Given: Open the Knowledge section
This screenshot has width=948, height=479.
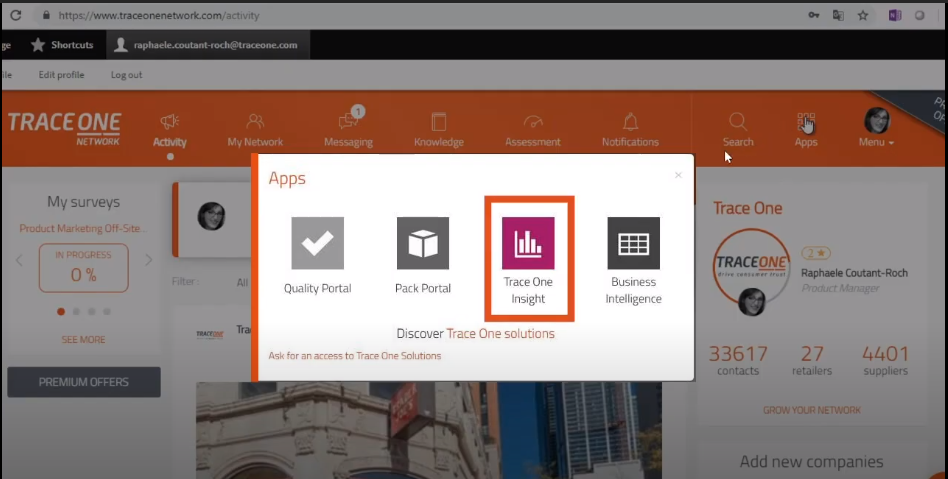Looking at the screenshot, I should pyautogui.click(x=439, y=131).
